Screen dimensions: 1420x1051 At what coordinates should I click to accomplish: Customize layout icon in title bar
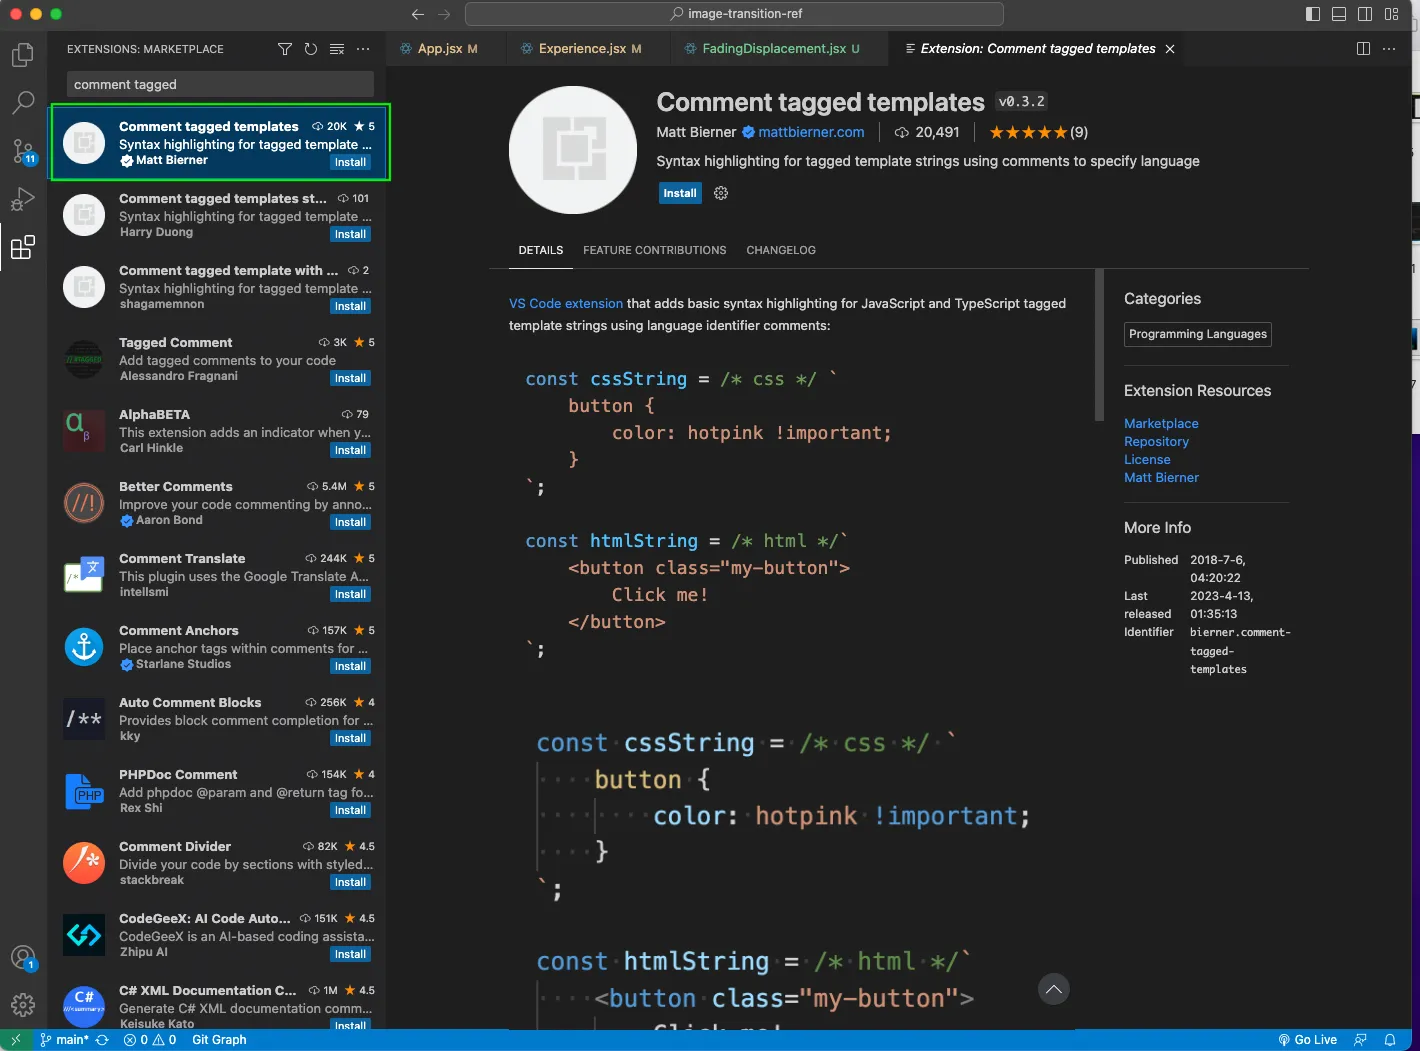[1391, 14]
